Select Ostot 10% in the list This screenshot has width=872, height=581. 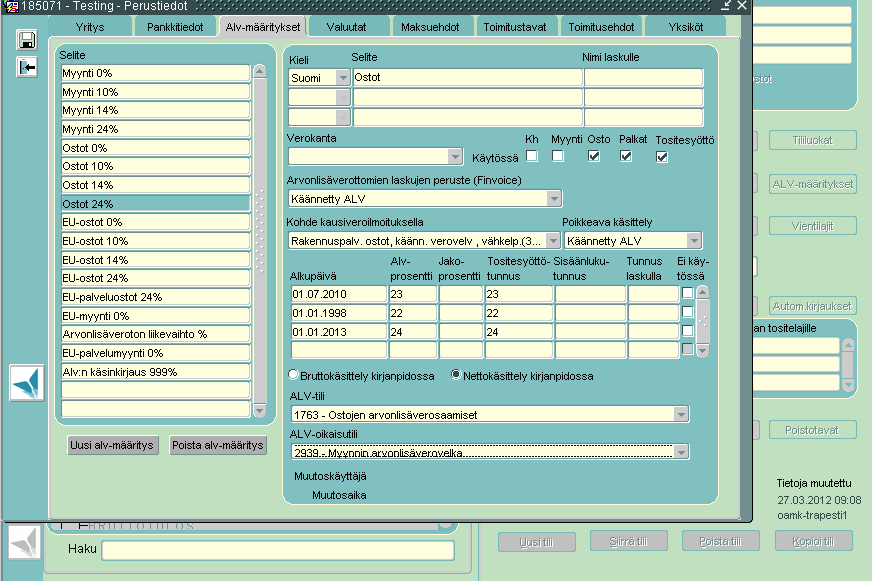coord(156,167)
